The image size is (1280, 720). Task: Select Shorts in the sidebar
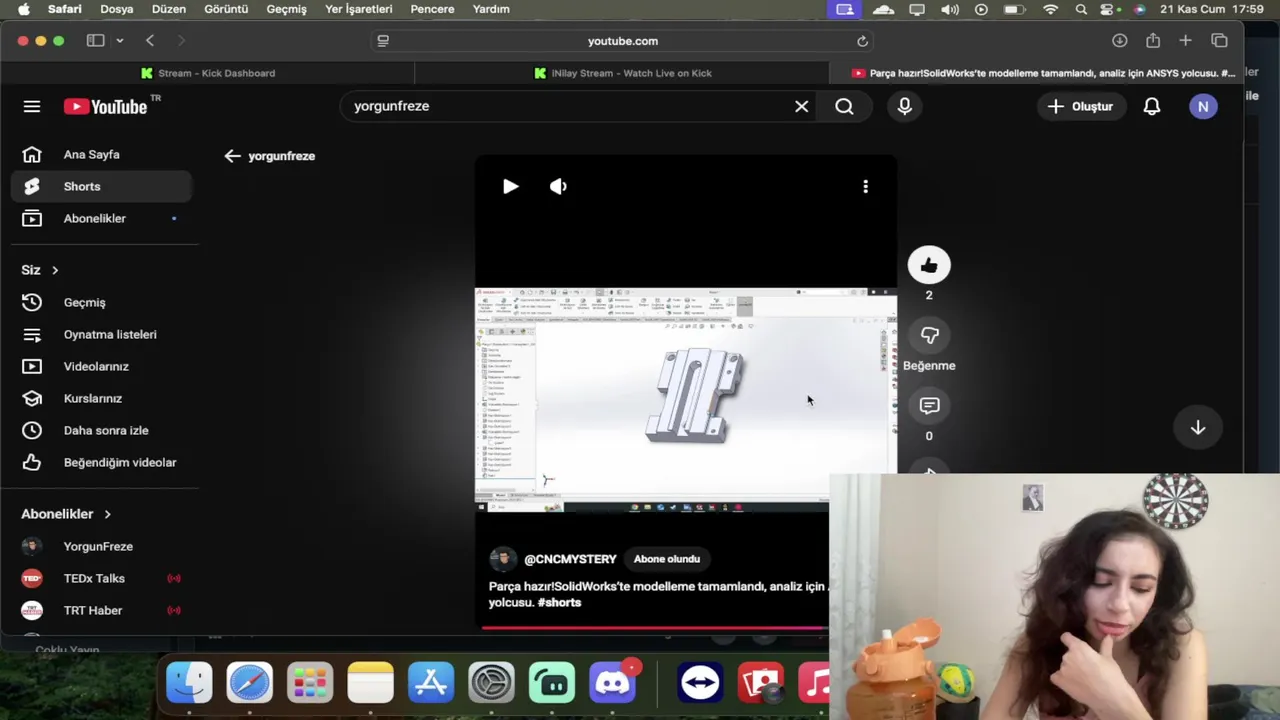tap(101, 186)
